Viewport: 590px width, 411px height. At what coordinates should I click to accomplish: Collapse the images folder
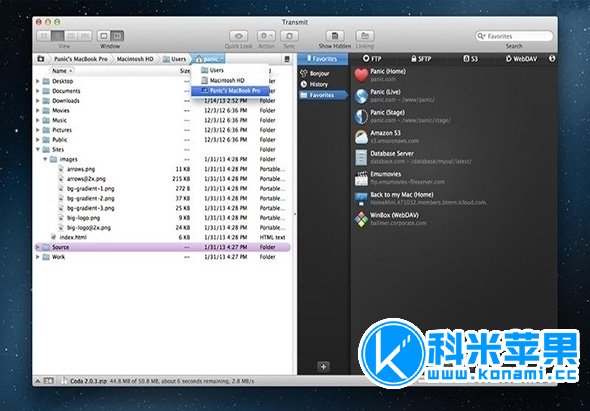coord(45,160)
